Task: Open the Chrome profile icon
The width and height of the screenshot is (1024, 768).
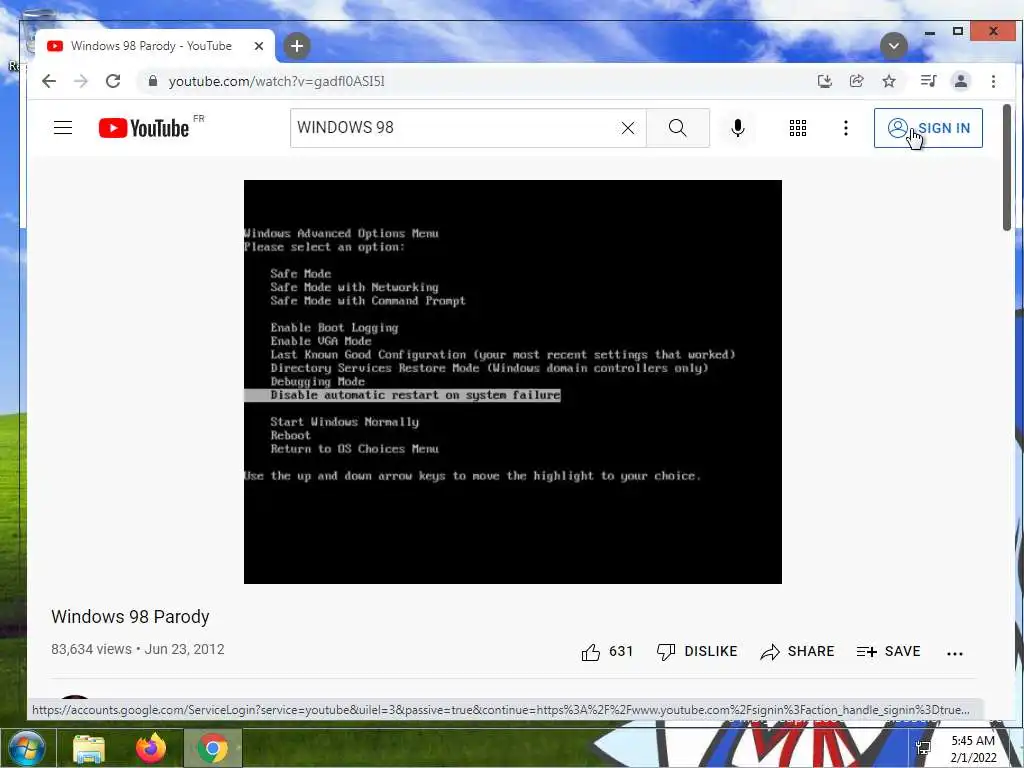Action: click(x=961, y=81)
